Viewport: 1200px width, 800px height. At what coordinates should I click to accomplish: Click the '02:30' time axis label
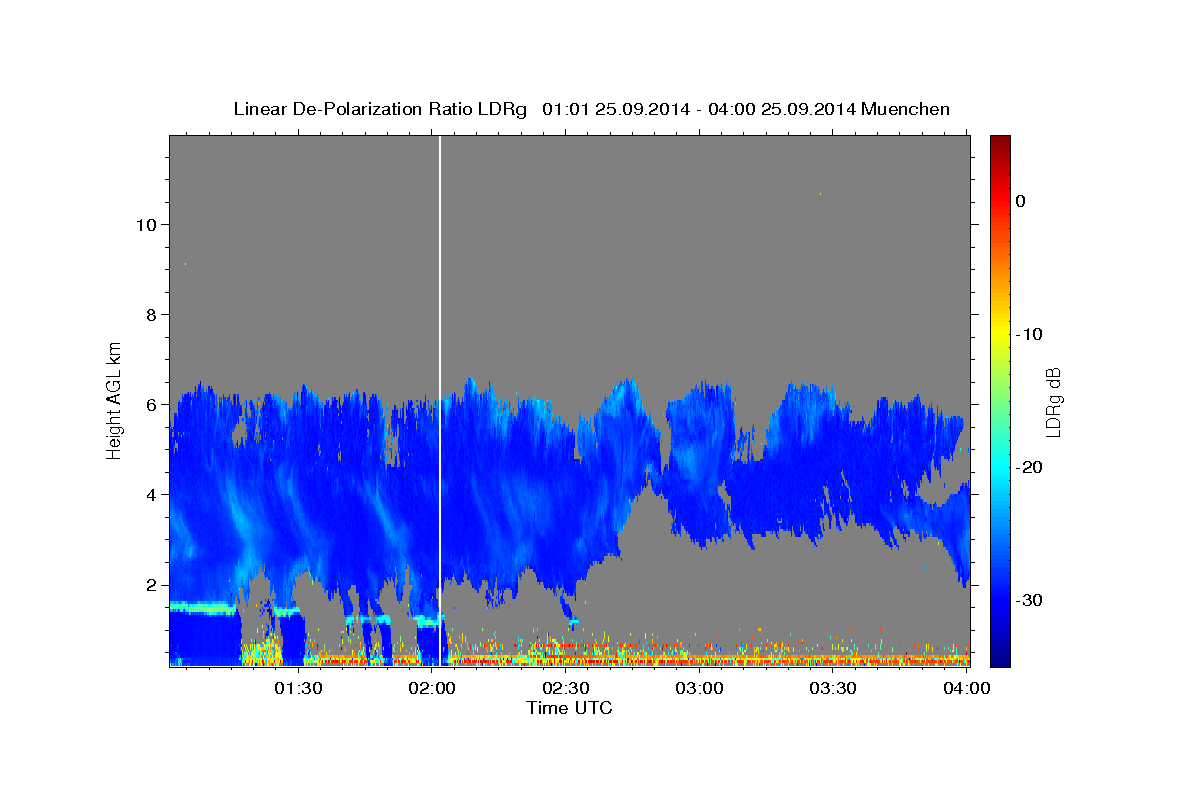(x=566, y=688)
